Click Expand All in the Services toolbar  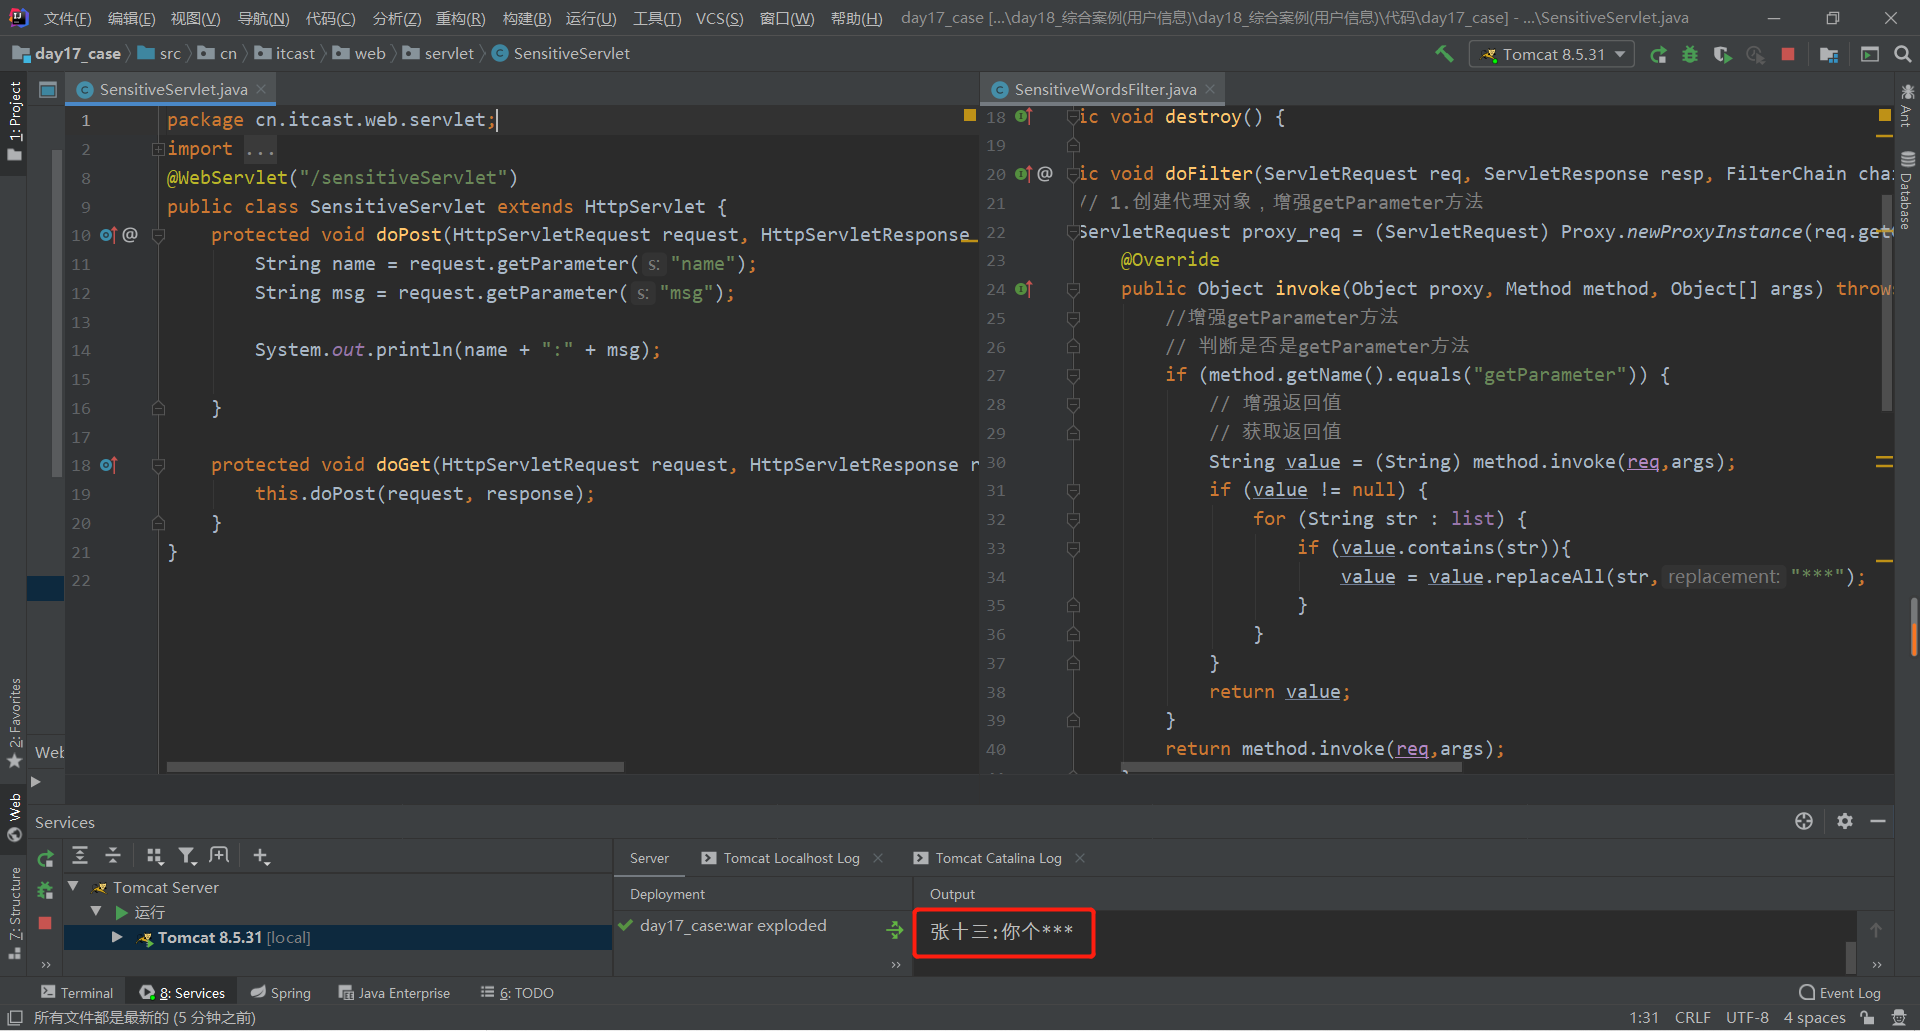80,855
